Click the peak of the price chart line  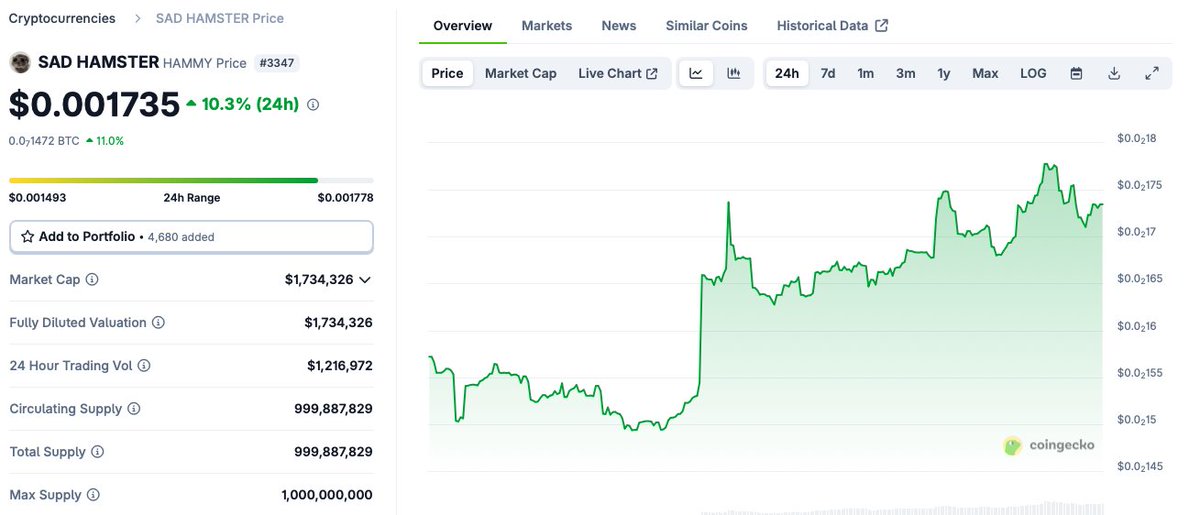(1047, 165)
